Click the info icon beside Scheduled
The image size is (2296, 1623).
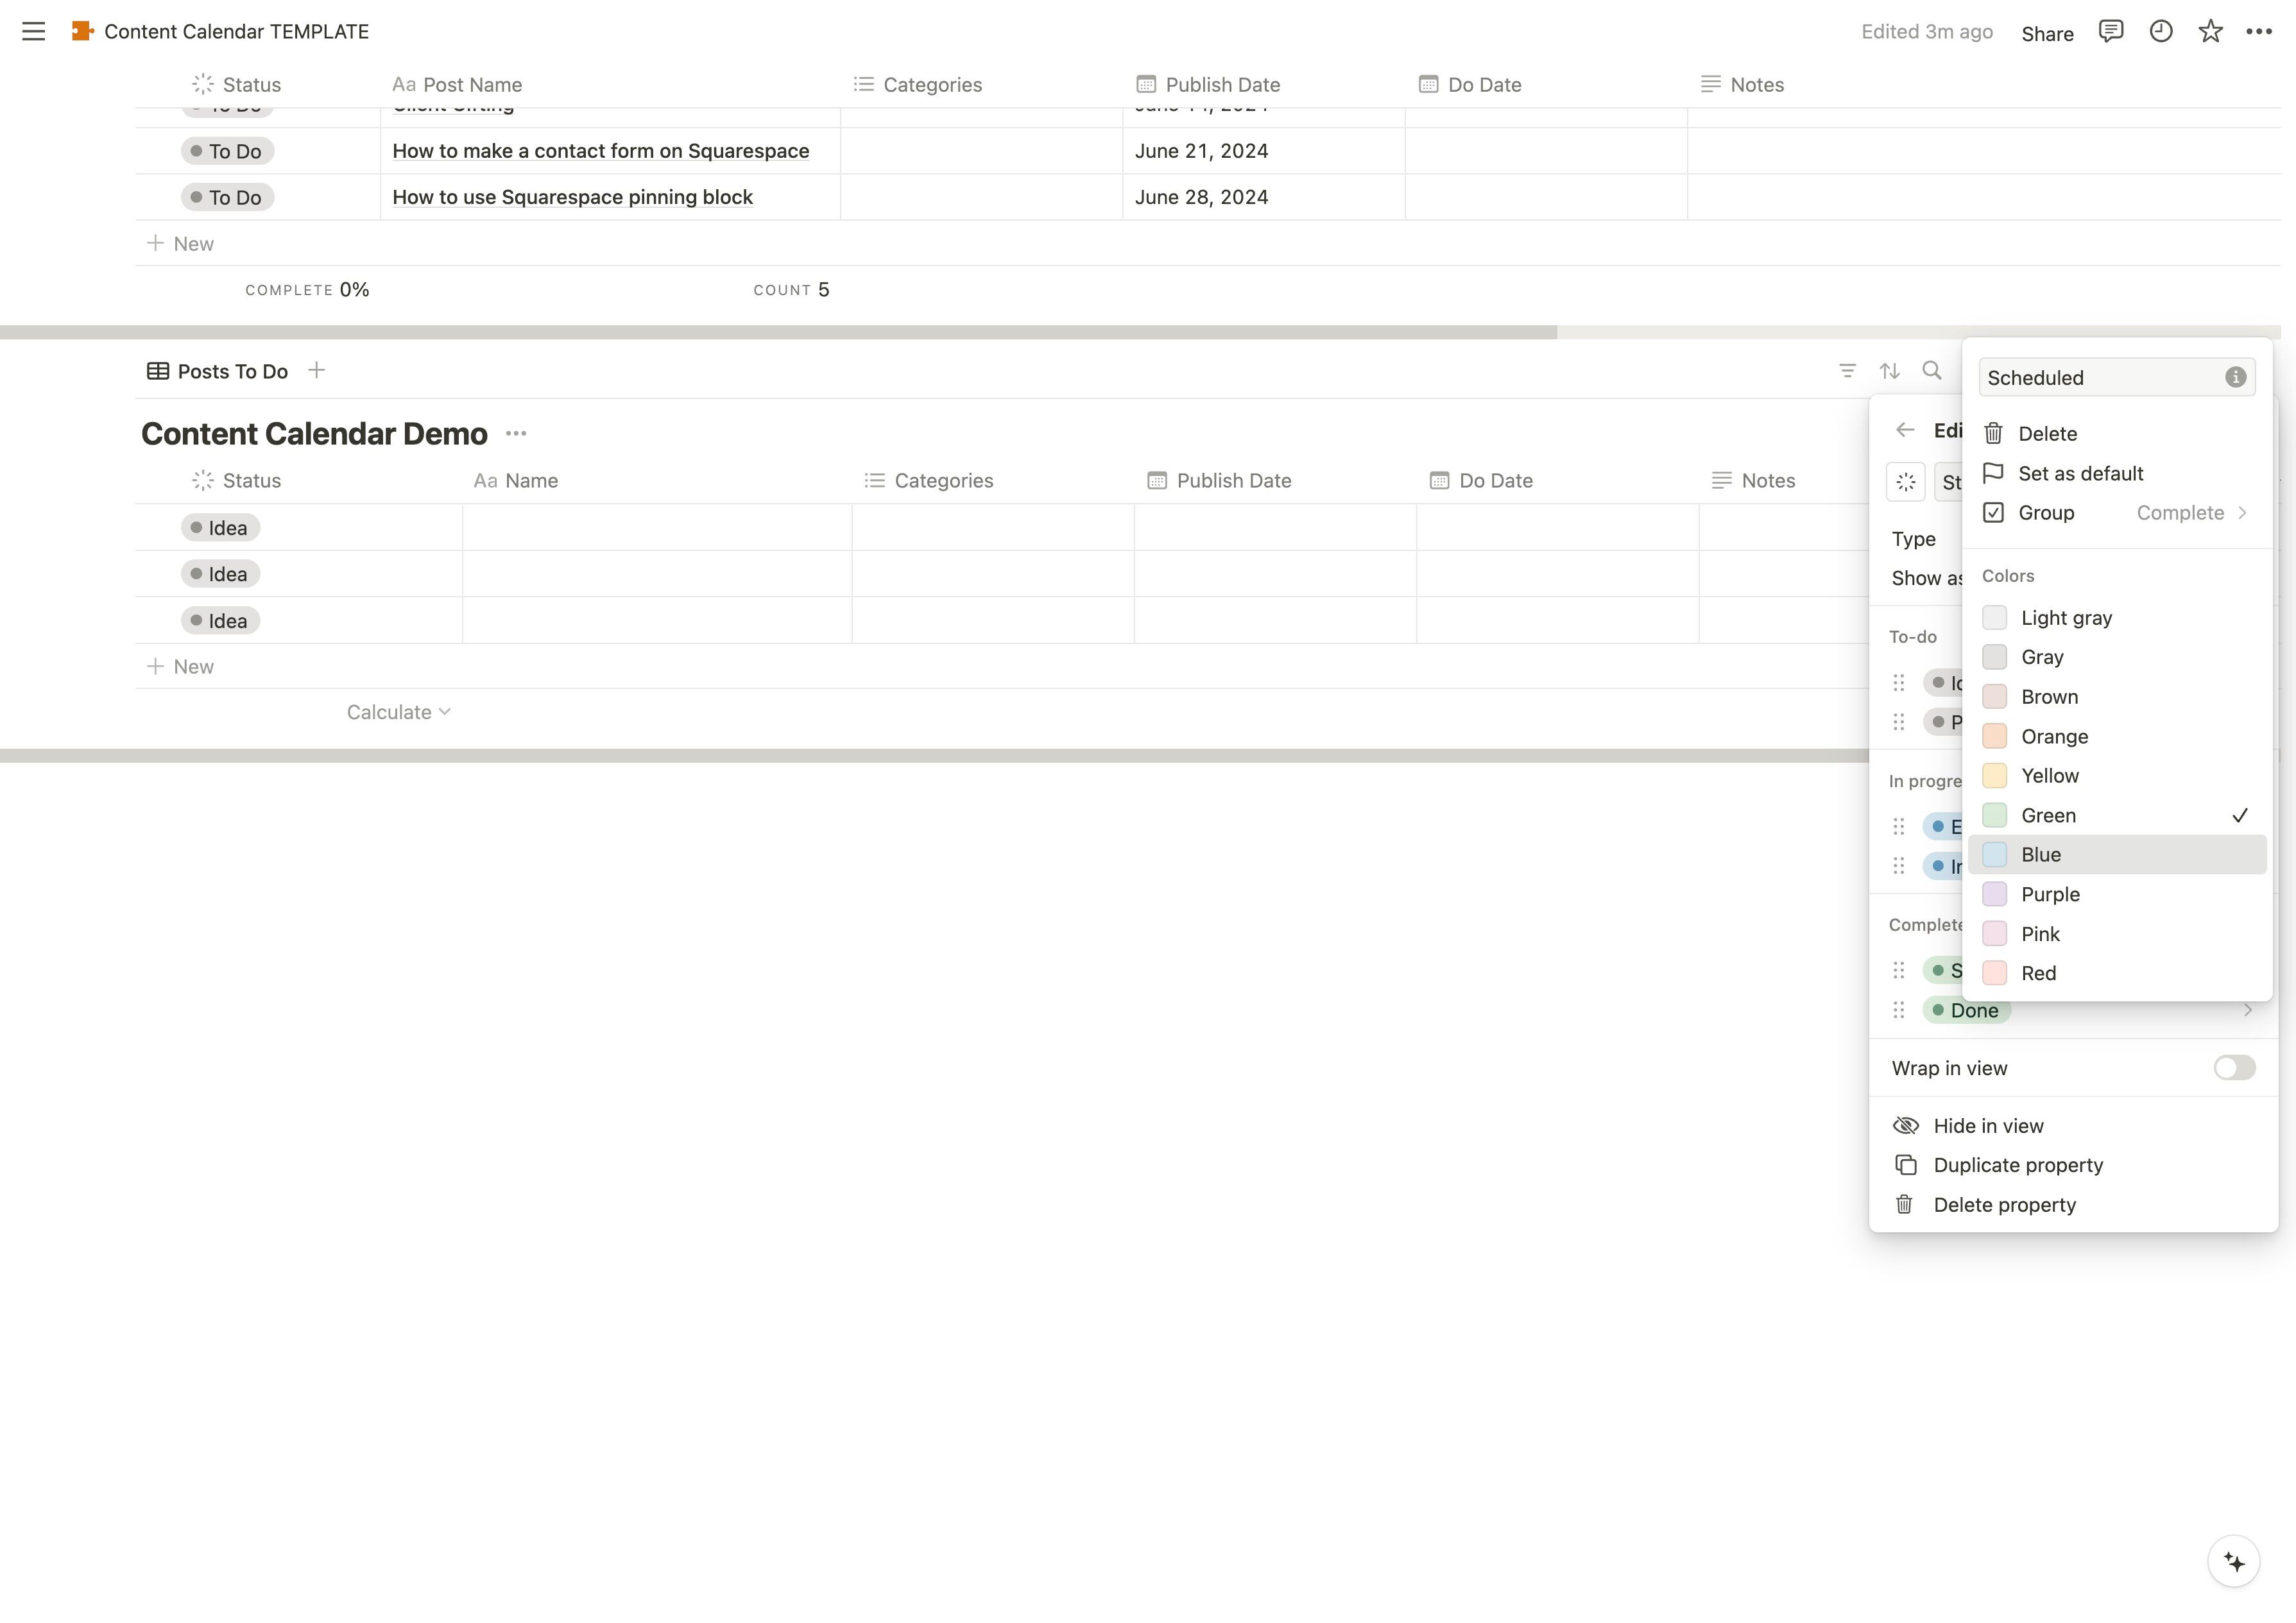[2235, 377]
